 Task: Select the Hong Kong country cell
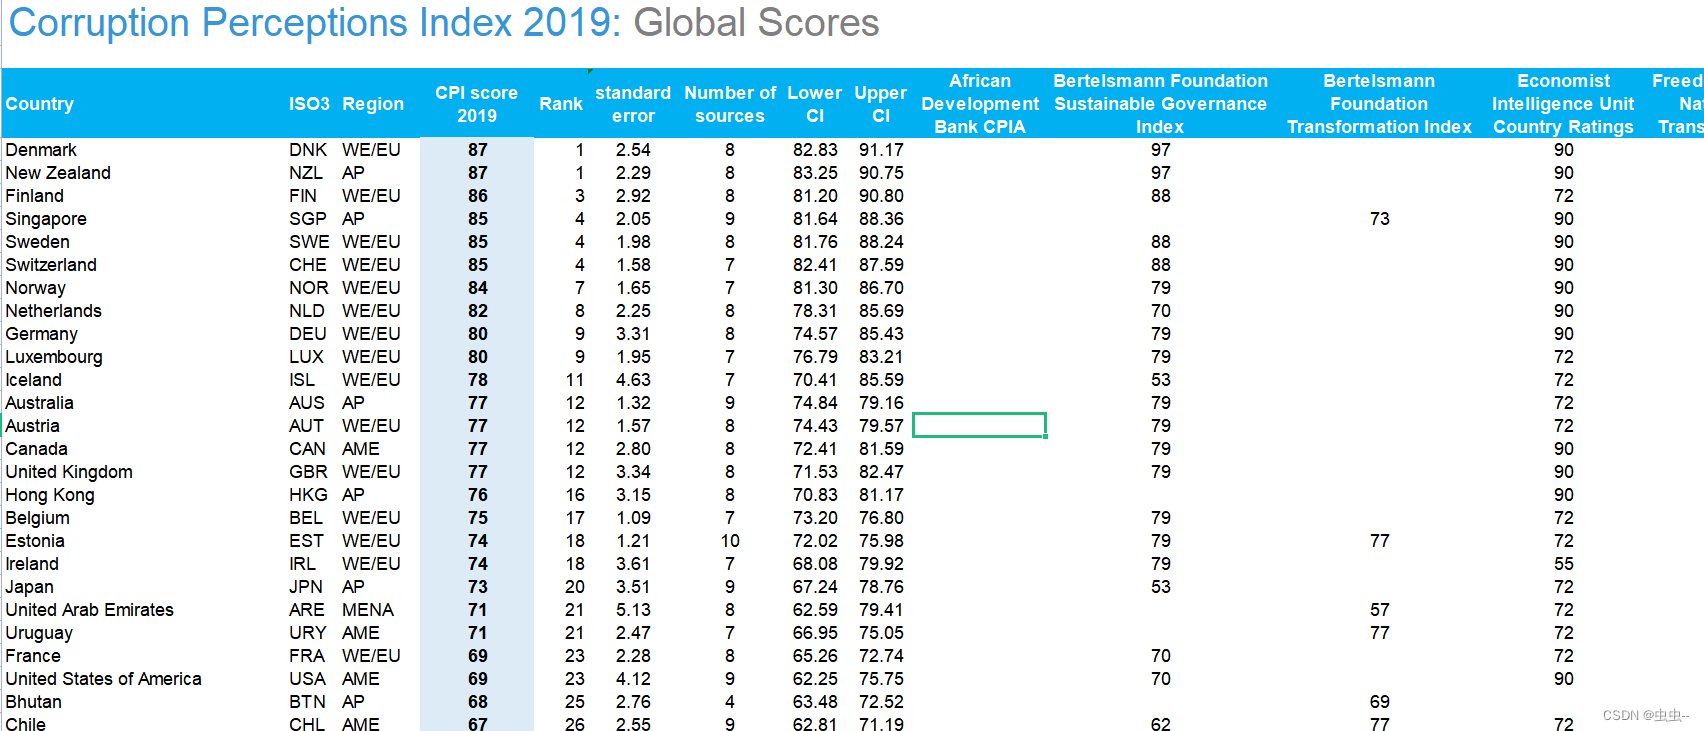point(50,495)
